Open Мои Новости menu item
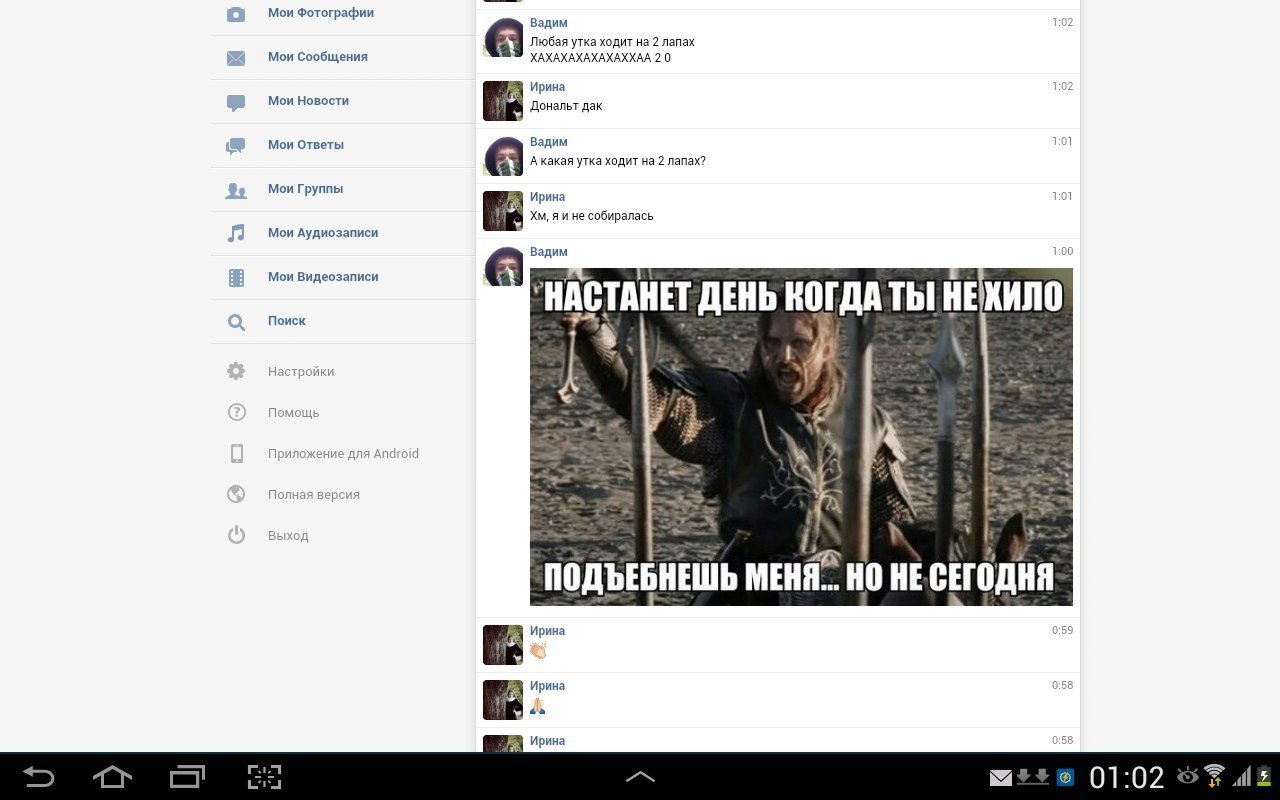Viewport: 1280px width, 800px height. 342,101
